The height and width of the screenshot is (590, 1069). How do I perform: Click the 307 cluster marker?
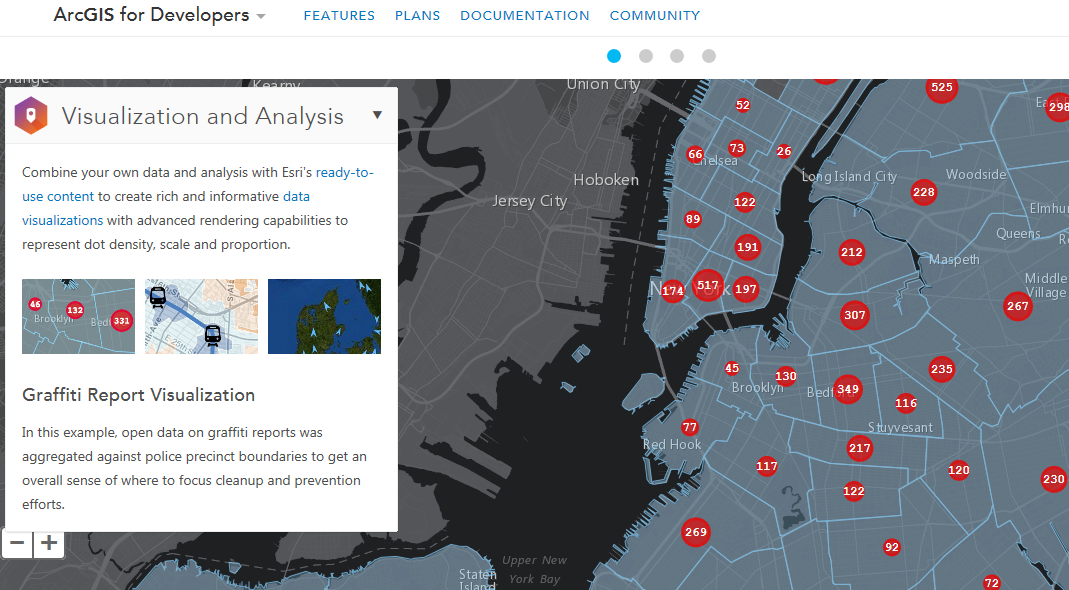click(x=855, y=315)
